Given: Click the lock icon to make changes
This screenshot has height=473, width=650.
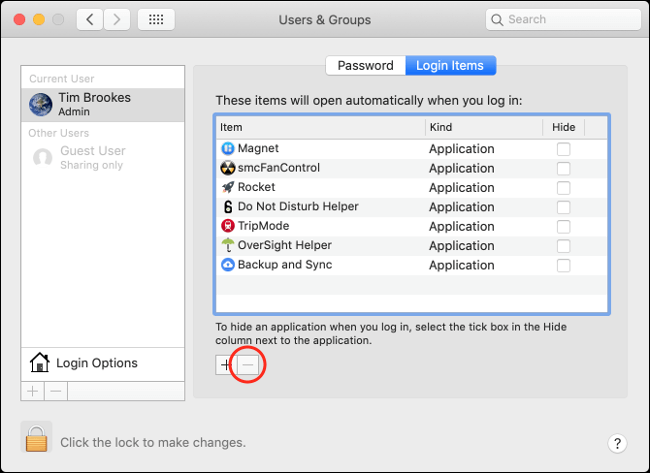Looking at the screenshot, I should 36,437.
